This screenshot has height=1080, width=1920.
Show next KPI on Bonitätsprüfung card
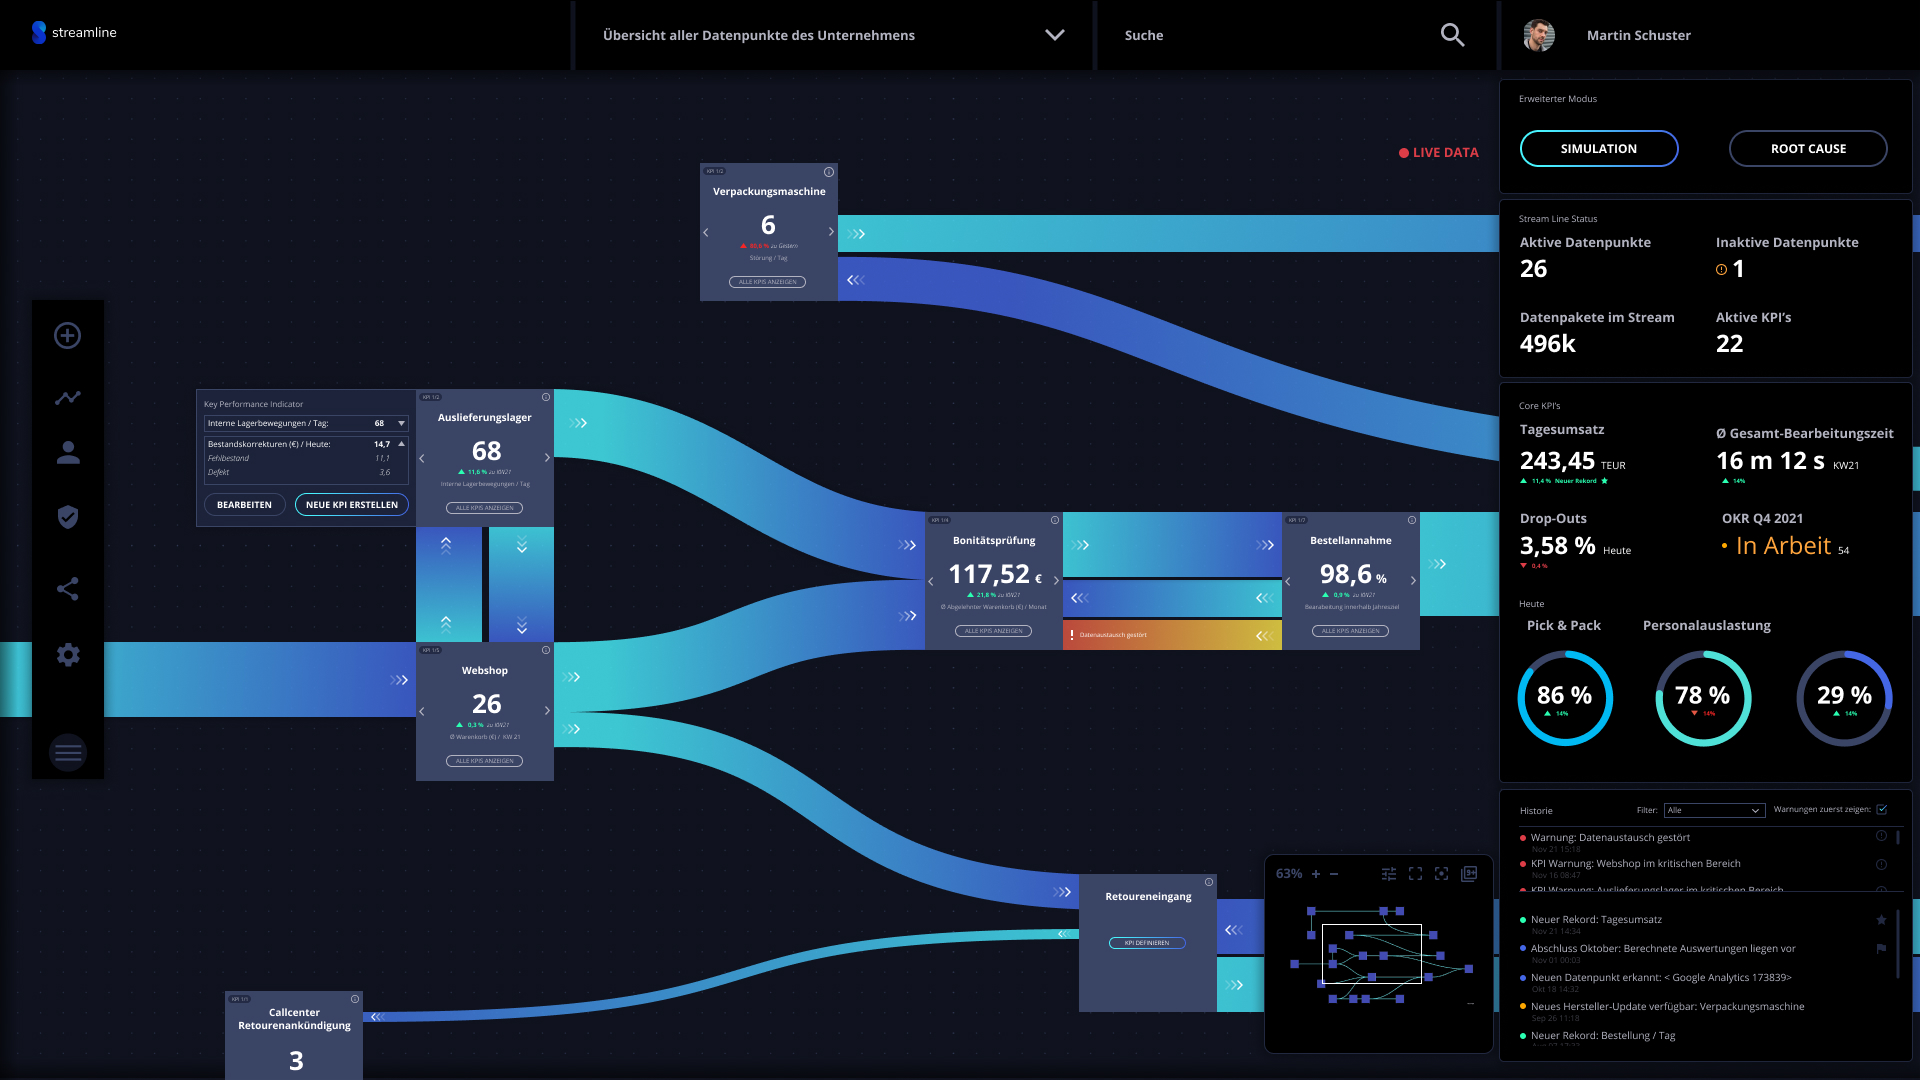[x=1056, y=580]
